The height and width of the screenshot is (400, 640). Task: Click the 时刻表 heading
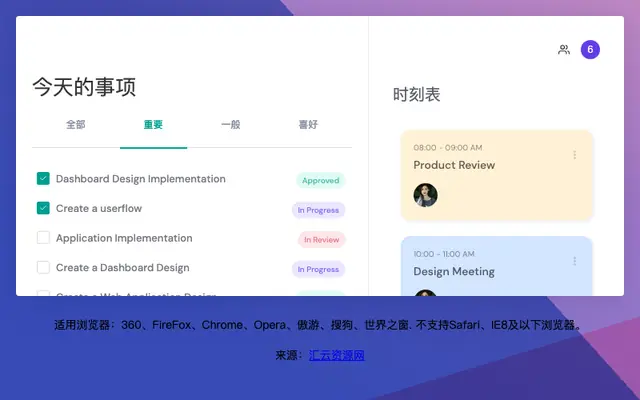pyautogui.click(x=416, y=94)
